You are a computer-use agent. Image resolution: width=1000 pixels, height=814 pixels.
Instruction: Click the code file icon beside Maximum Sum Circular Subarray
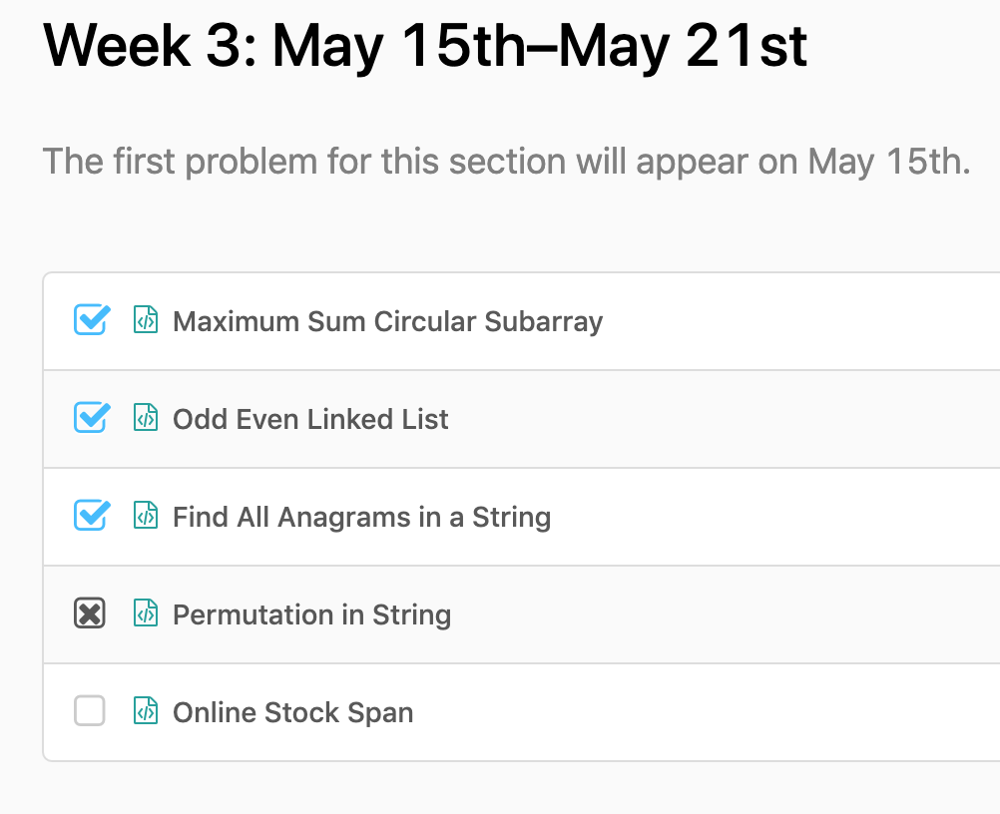click(145, 320)
